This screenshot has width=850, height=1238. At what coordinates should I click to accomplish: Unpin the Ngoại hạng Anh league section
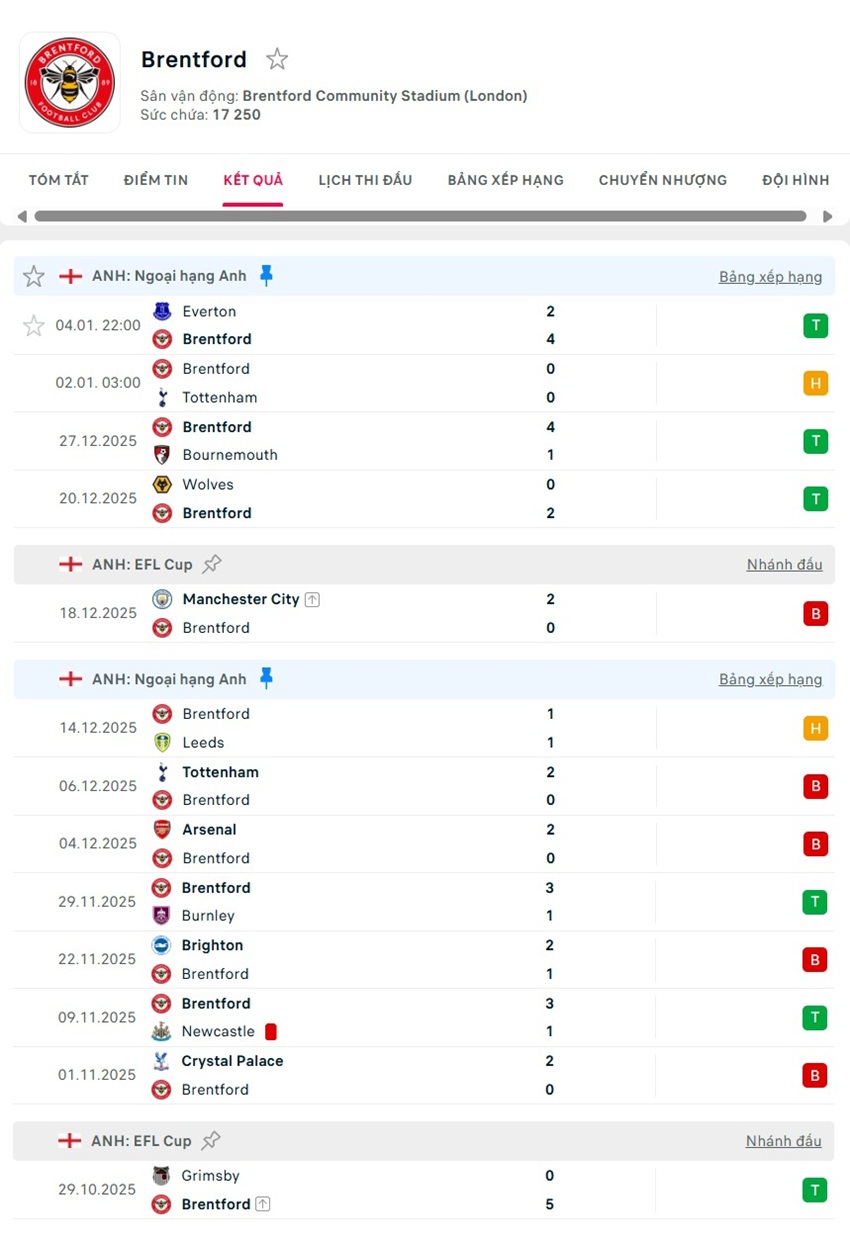pos(263,275)
